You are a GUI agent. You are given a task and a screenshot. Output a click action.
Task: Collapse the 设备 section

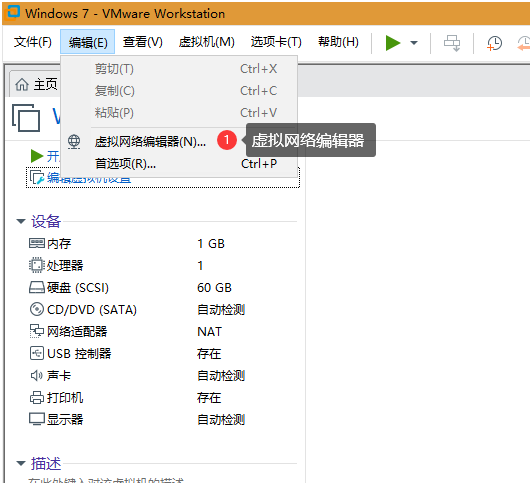(21, 222)
